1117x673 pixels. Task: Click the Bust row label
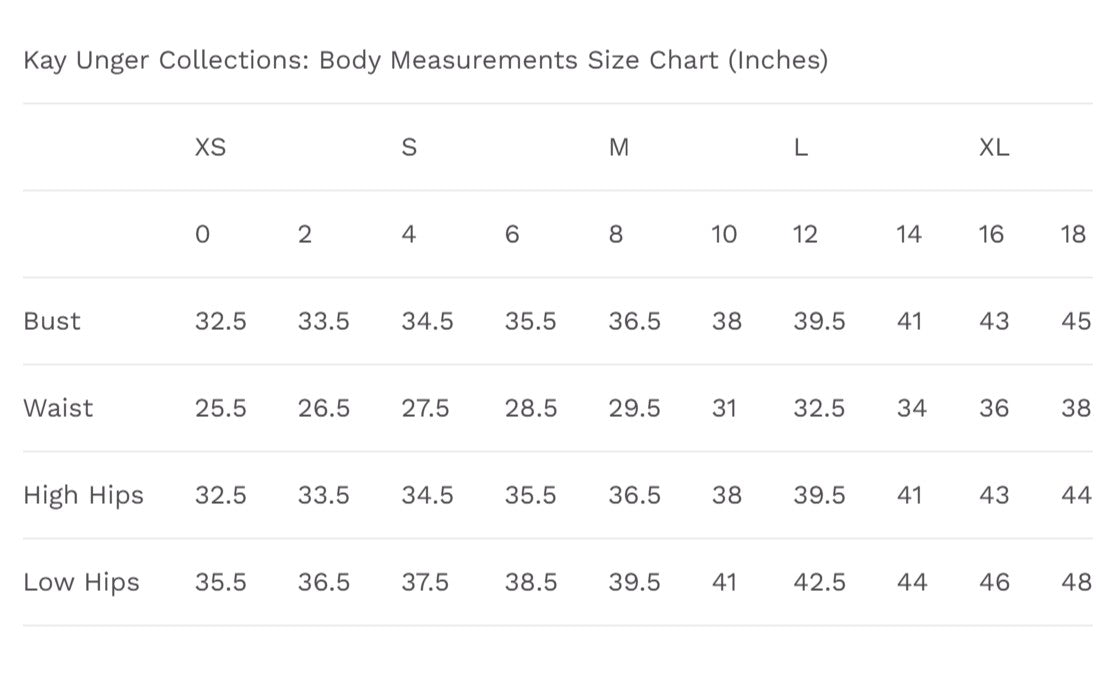coord(52,322)
